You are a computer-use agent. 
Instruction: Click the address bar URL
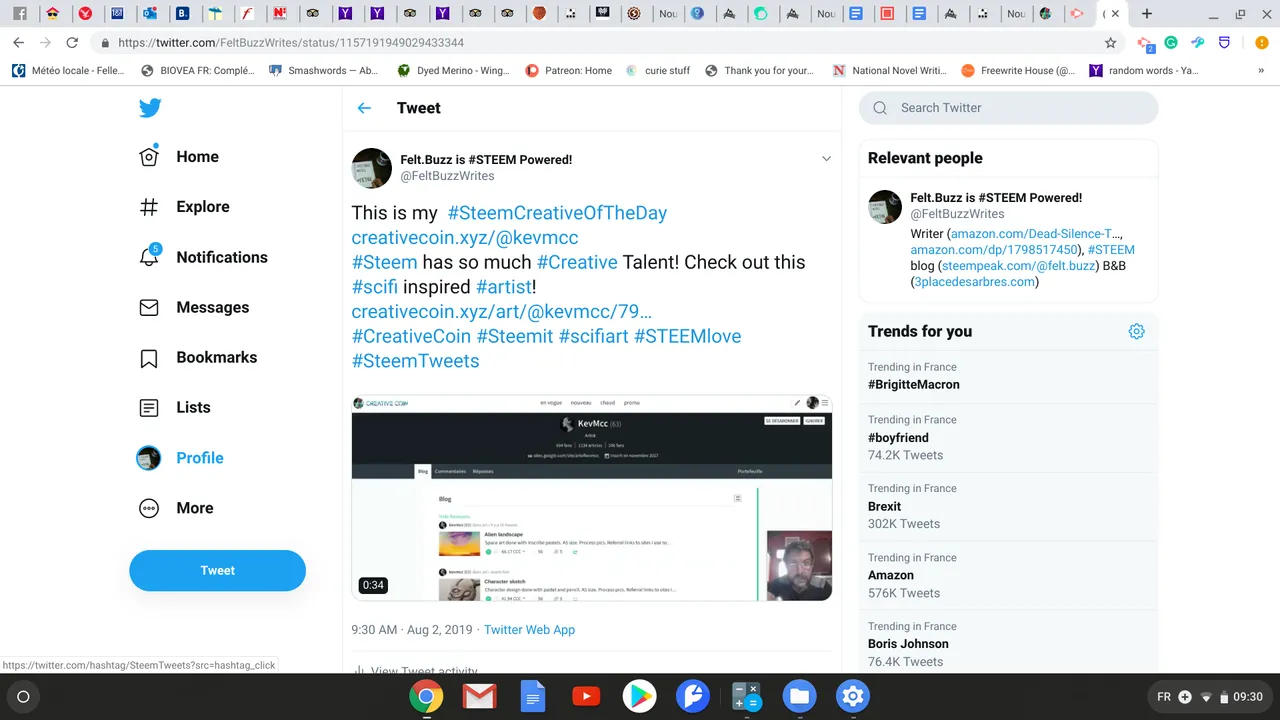(291, 43)
